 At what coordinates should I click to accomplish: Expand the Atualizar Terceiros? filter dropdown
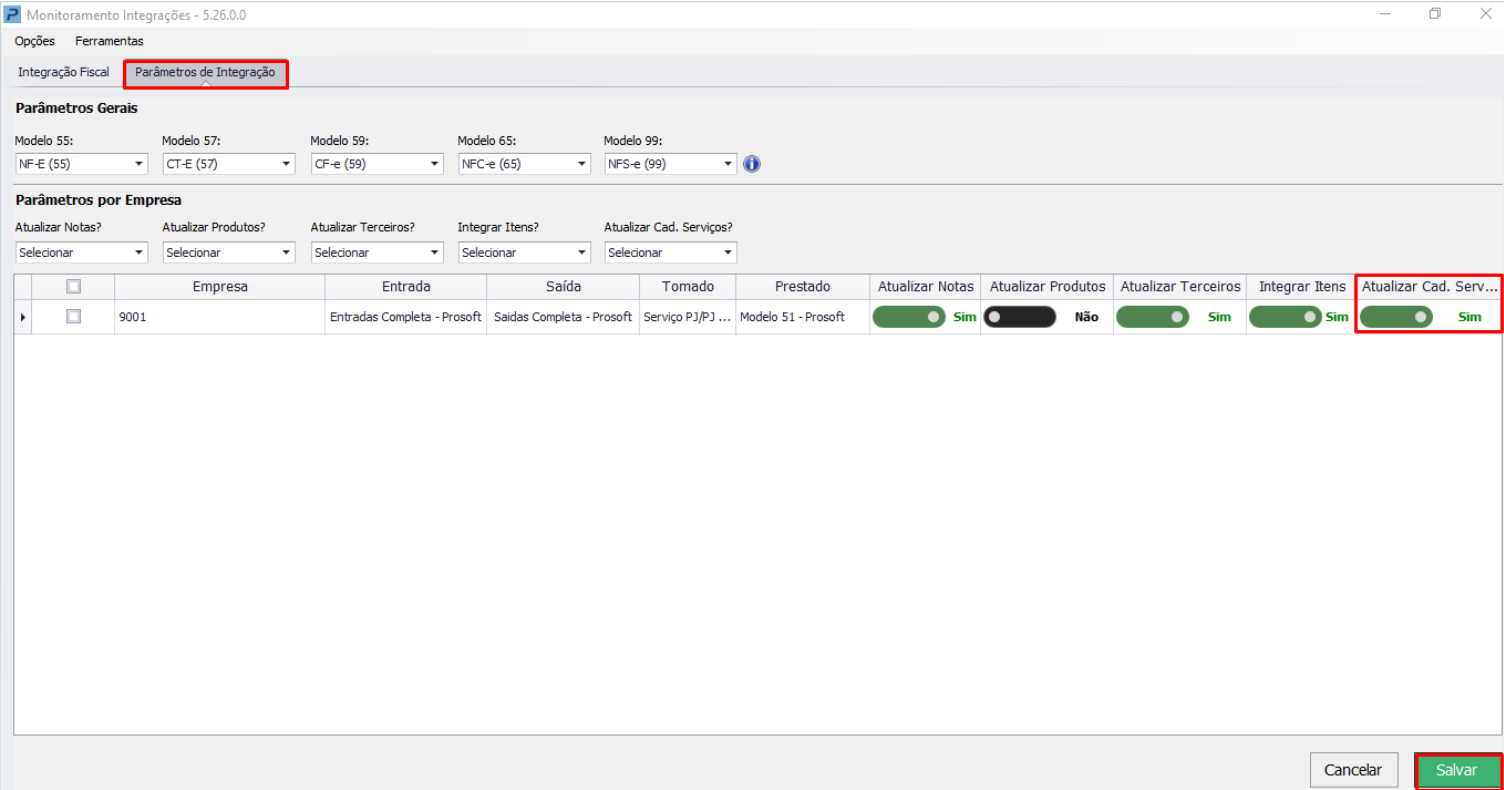tap(377, 253)
